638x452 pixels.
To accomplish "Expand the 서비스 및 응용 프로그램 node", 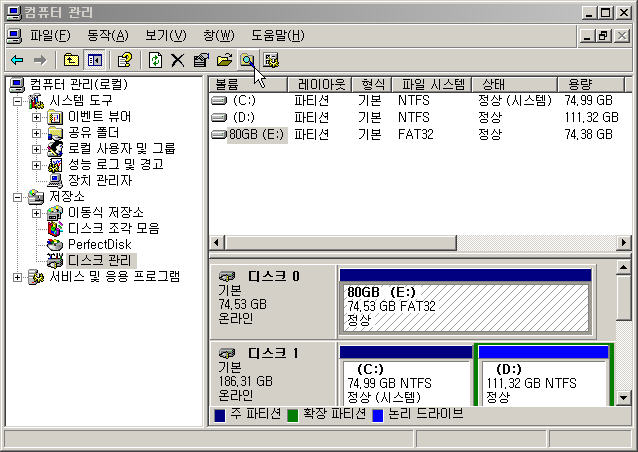I will [x=17, y=277].
